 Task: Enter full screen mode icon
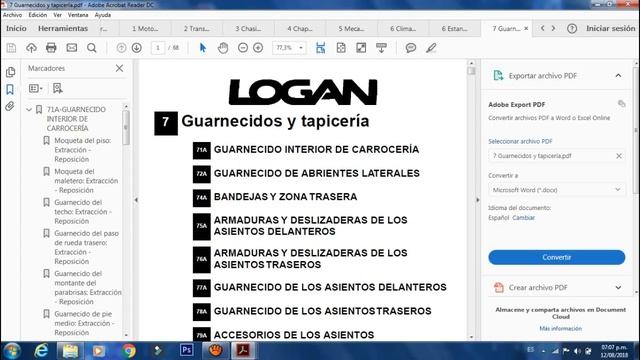pos(361,48)
